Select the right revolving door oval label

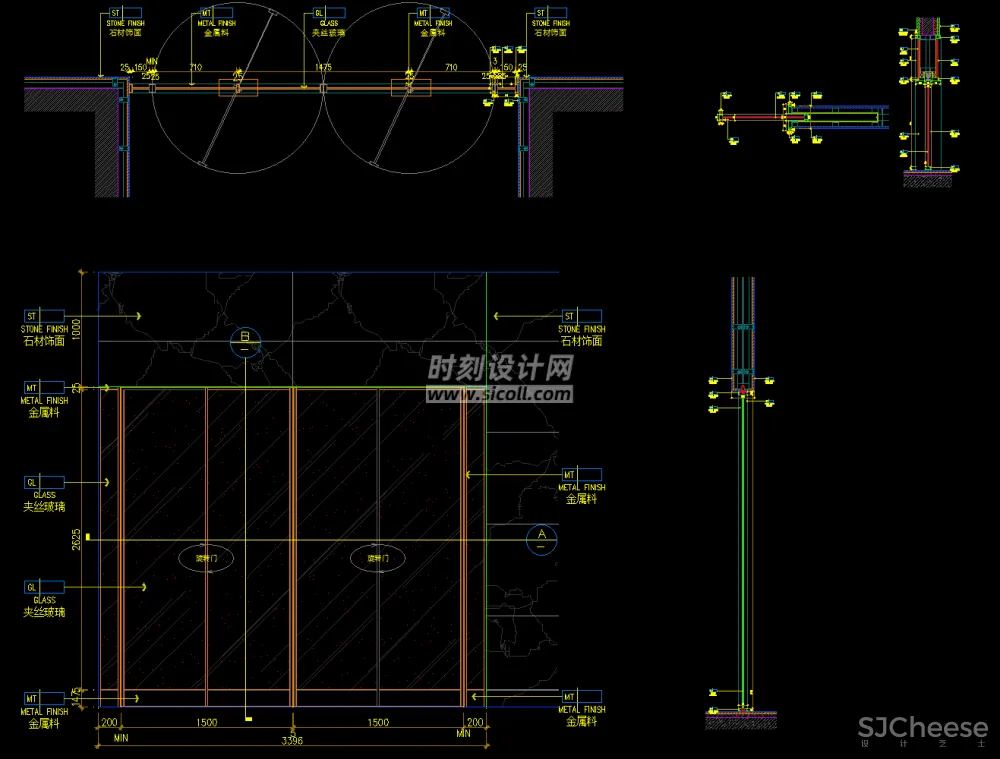pyautogui.click(x=377, y=558)
